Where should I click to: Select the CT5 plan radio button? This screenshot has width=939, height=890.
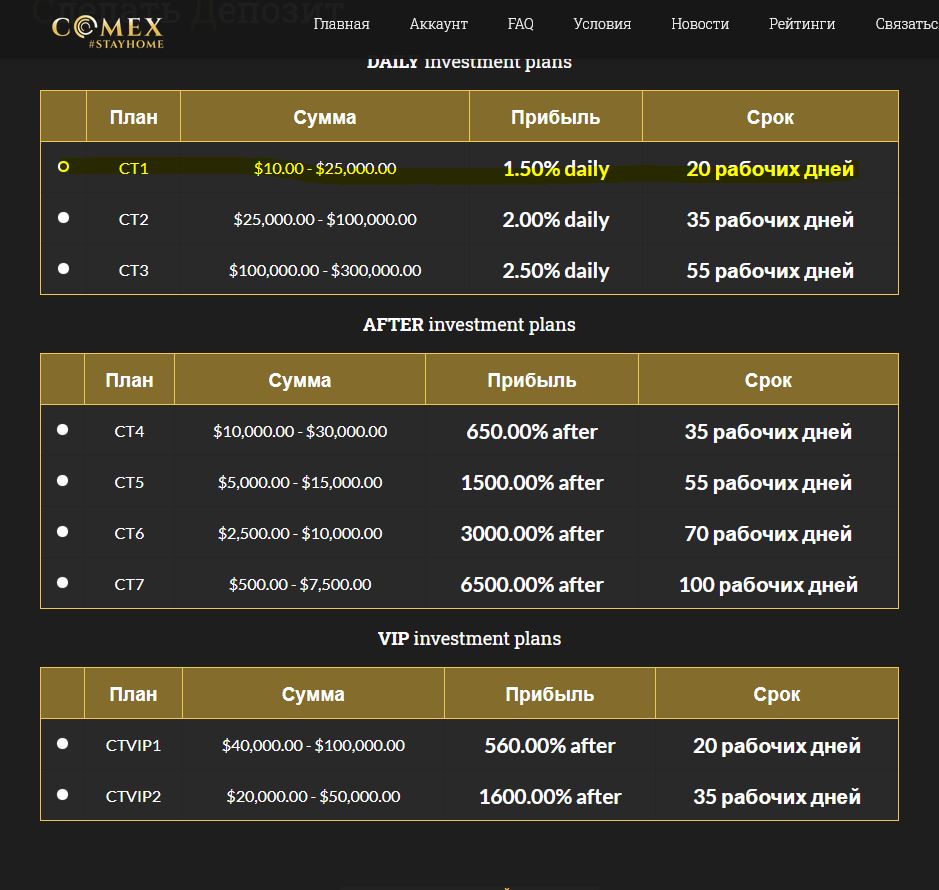pyautogui.click(x=63, y=480)
